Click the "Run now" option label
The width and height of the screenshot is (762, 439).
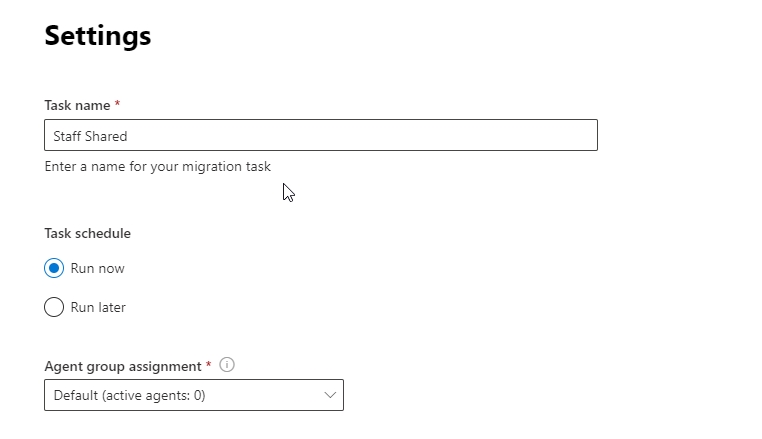coord(98,268)
